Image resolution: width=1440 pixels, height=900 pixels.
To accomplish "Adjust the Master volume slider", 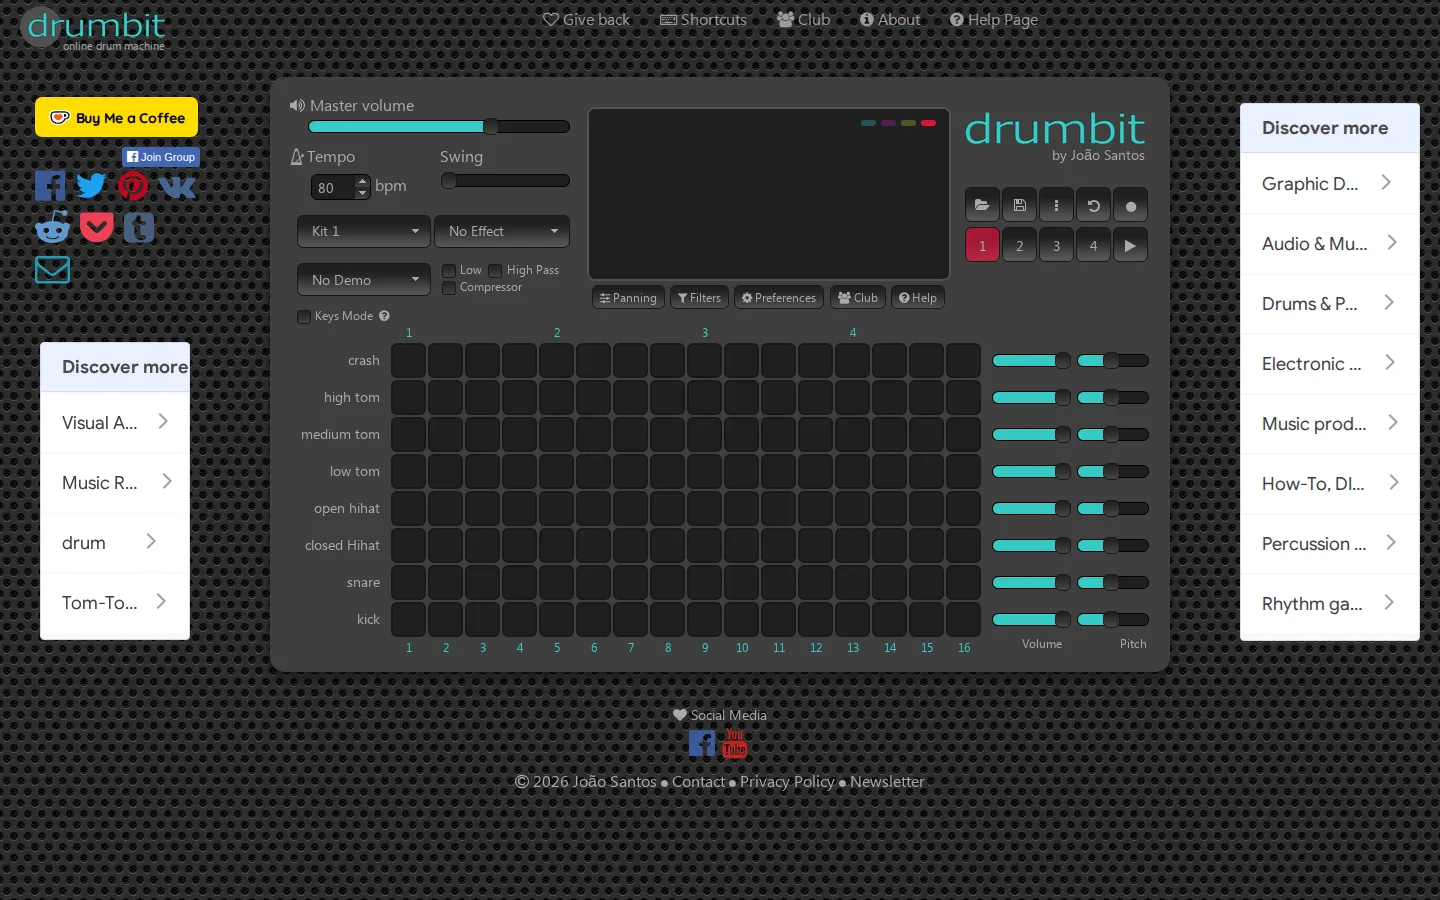I will click(439, 127).
